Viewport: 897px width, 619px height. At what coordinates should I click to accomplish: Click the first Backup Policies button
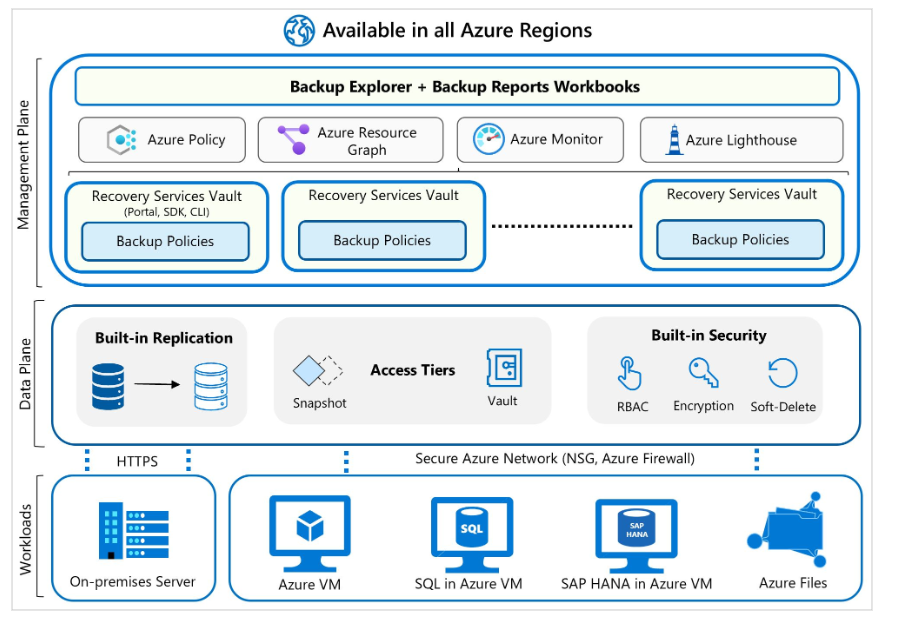coord(164,240)
